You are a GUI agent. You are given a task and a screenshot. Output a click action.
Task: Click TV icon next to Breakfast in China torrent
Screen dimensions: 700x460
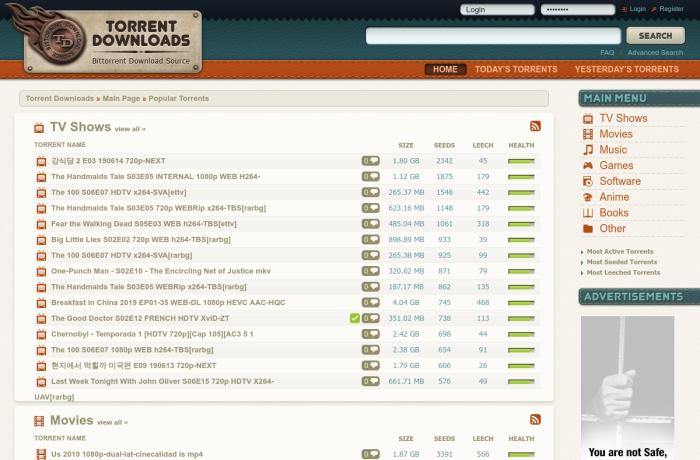pyautogui.click(x=42, y=303)
